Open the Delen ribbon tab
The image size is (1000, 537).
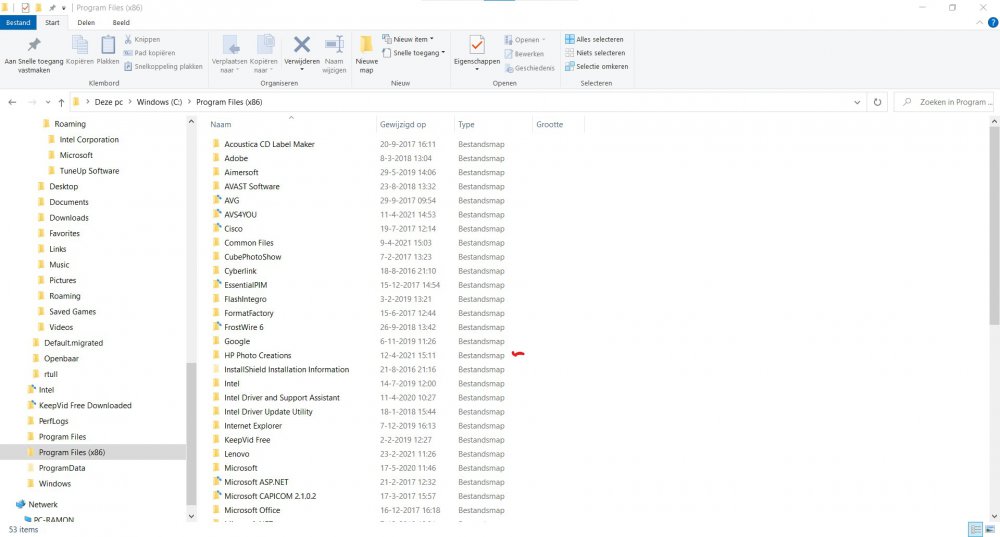coord(86,22)
